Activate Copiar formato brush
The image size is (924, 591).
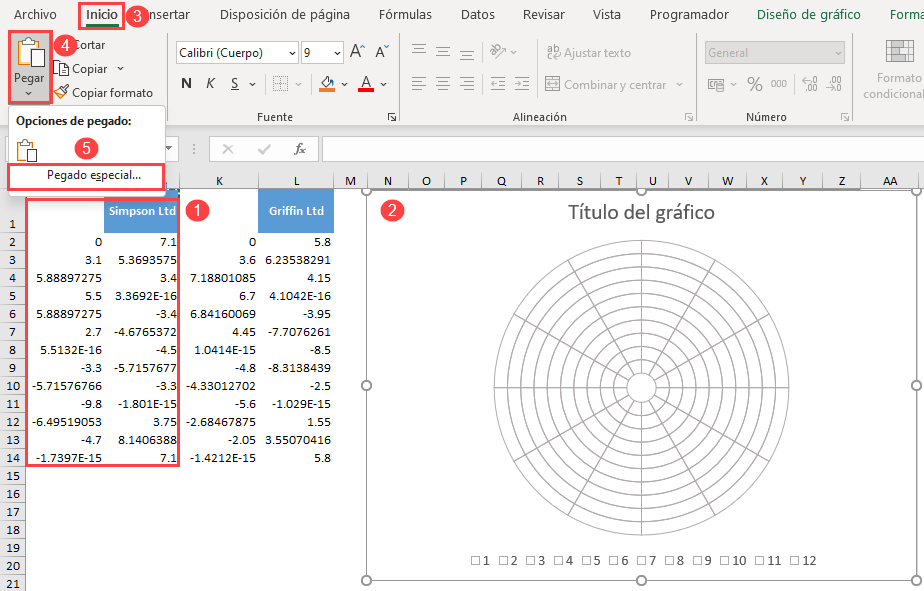pyautogui.click(x=104, y=93)
